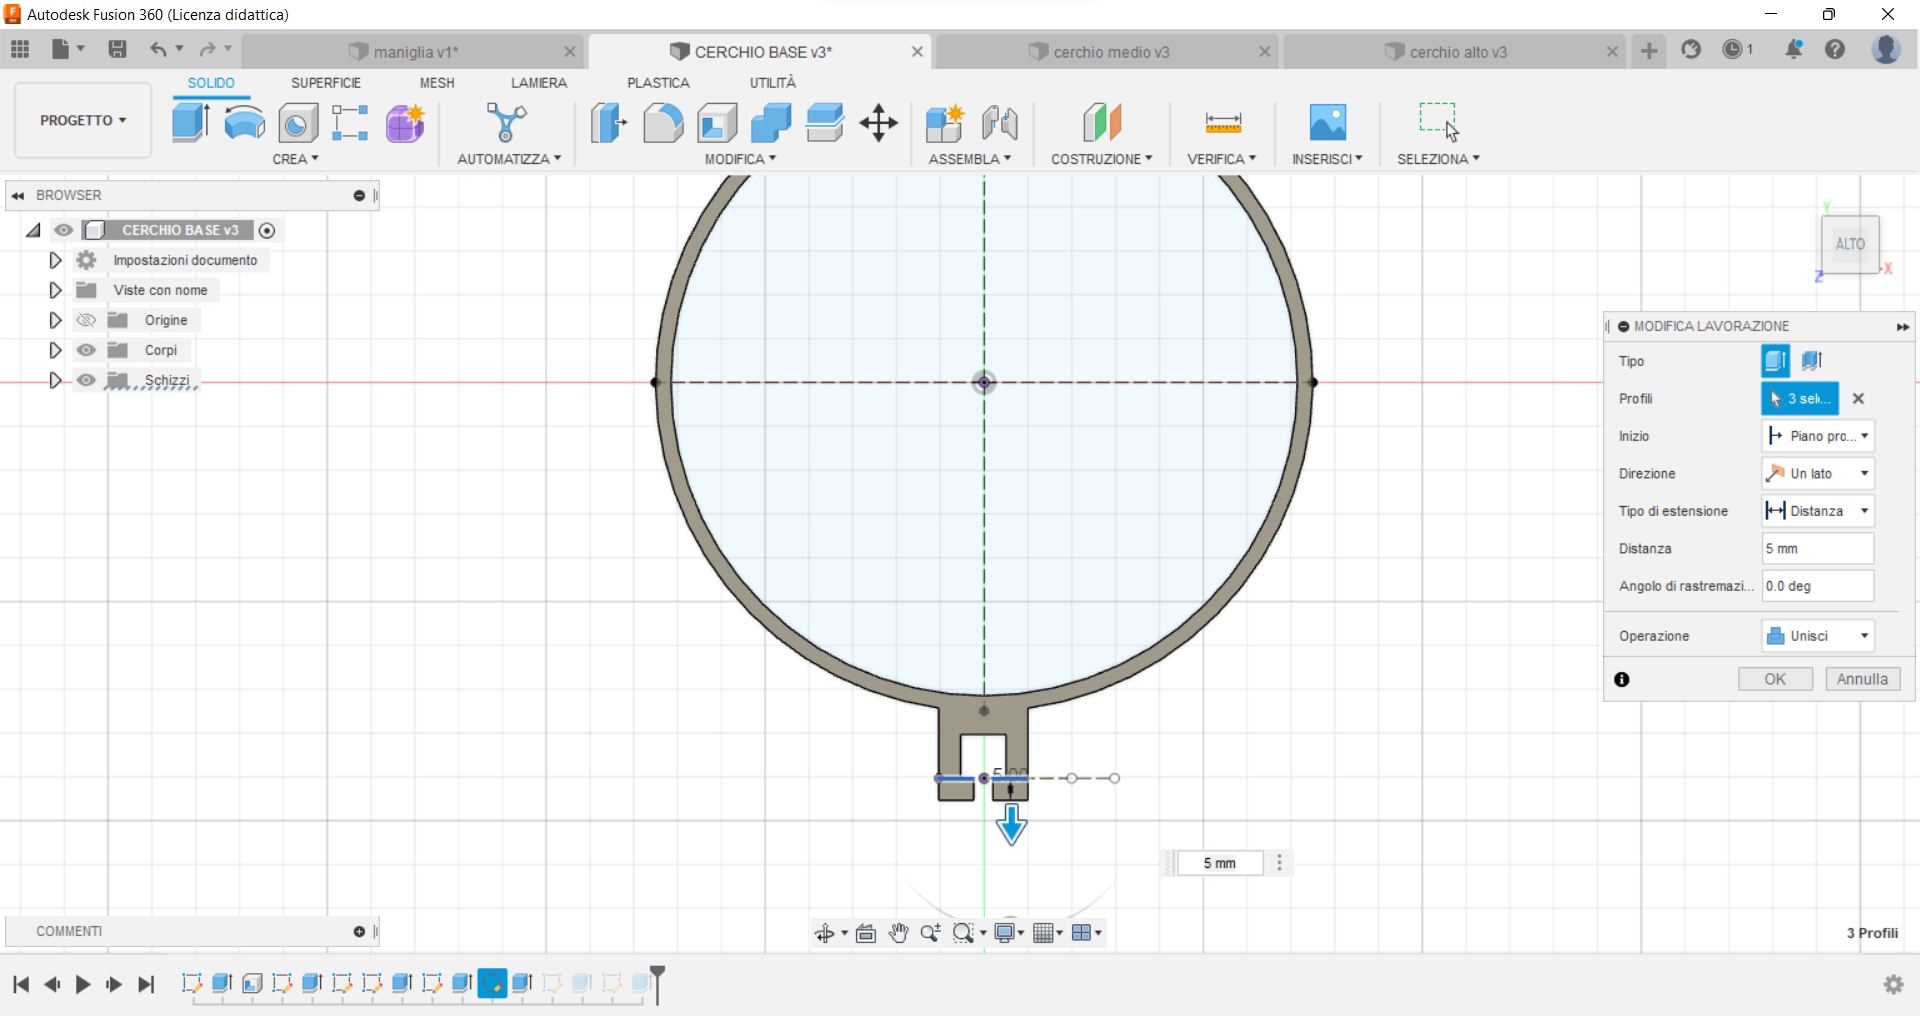Show the Origine folder
The height and width of the screenshot is (1016, 1920).
pos(87,320)
